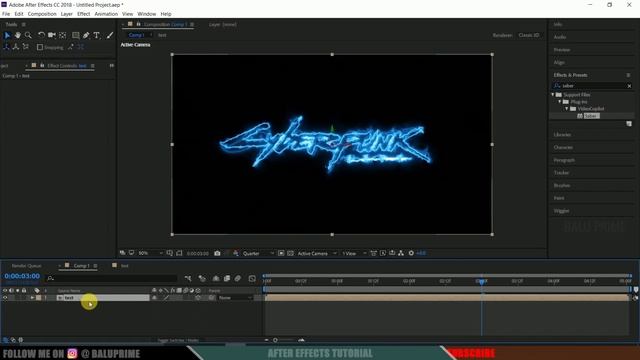Click the Frame Blending icon in timeline toolbar

227,278
